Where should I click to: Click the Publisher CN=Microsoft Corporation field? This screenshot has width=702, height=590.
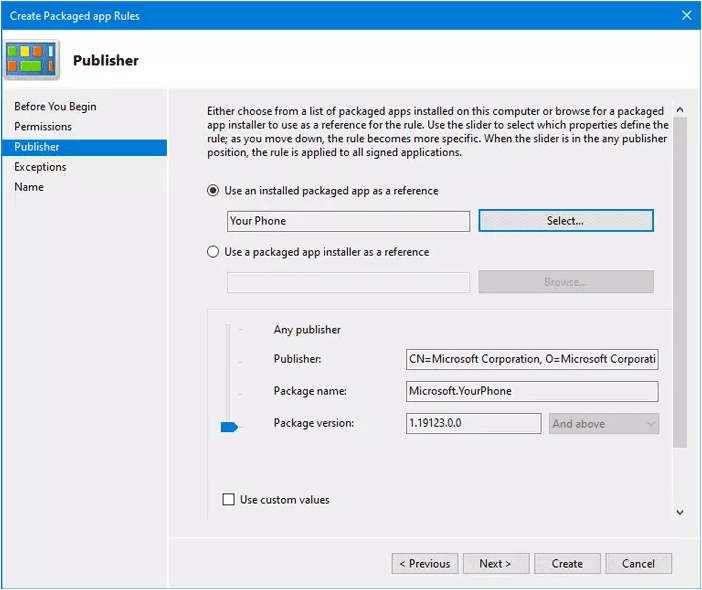(532, 359)
